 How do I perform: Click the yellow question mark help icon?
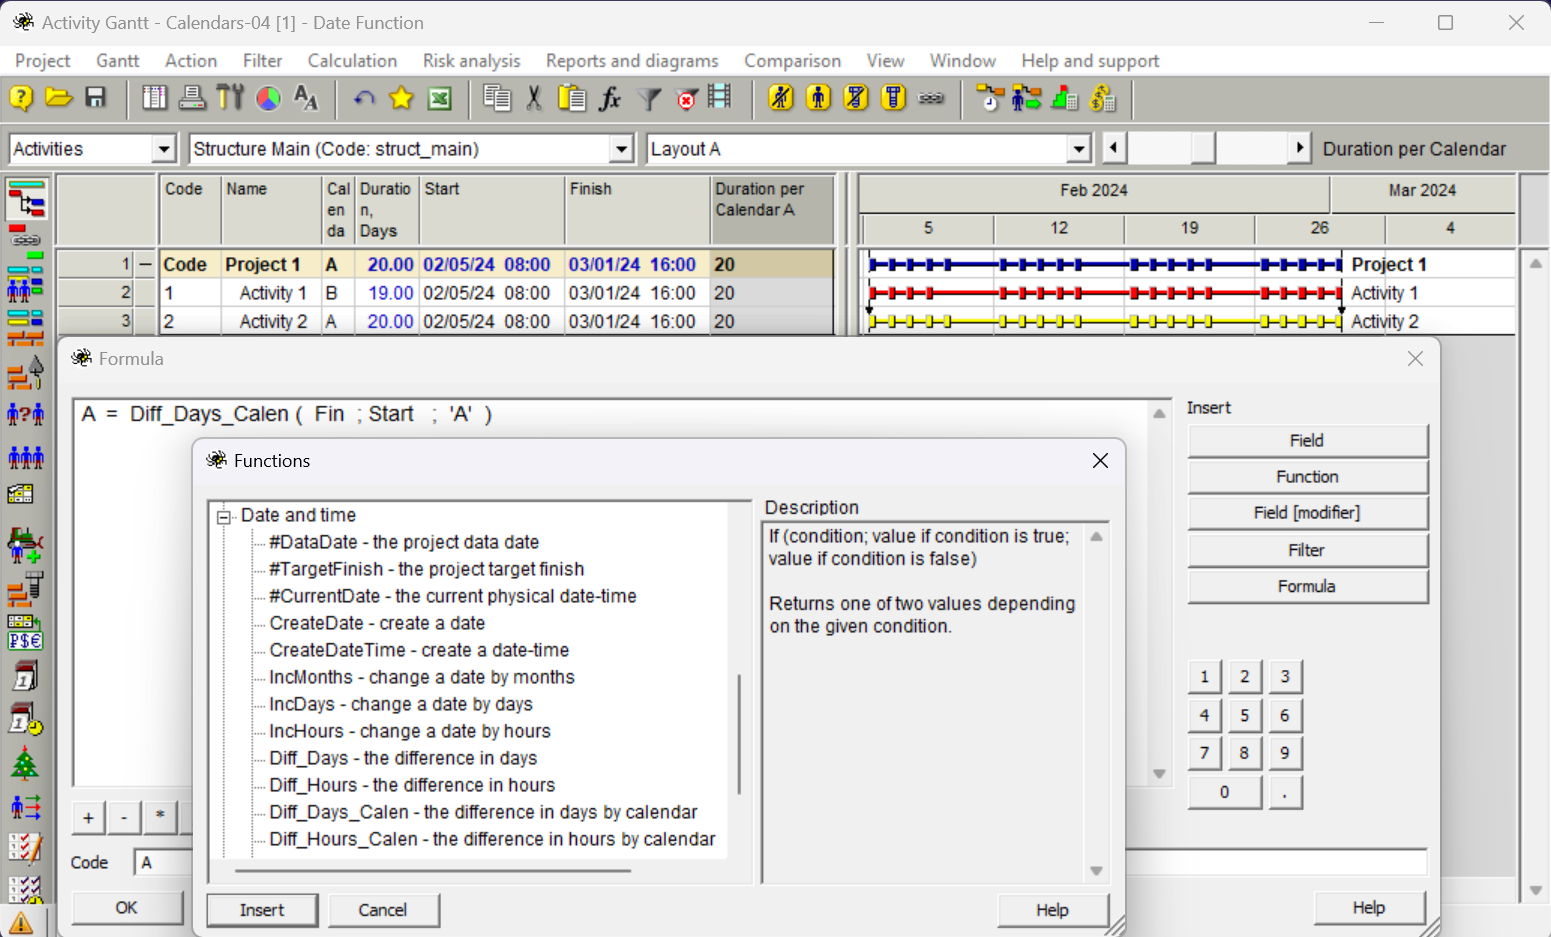click(x=21, y=98)
